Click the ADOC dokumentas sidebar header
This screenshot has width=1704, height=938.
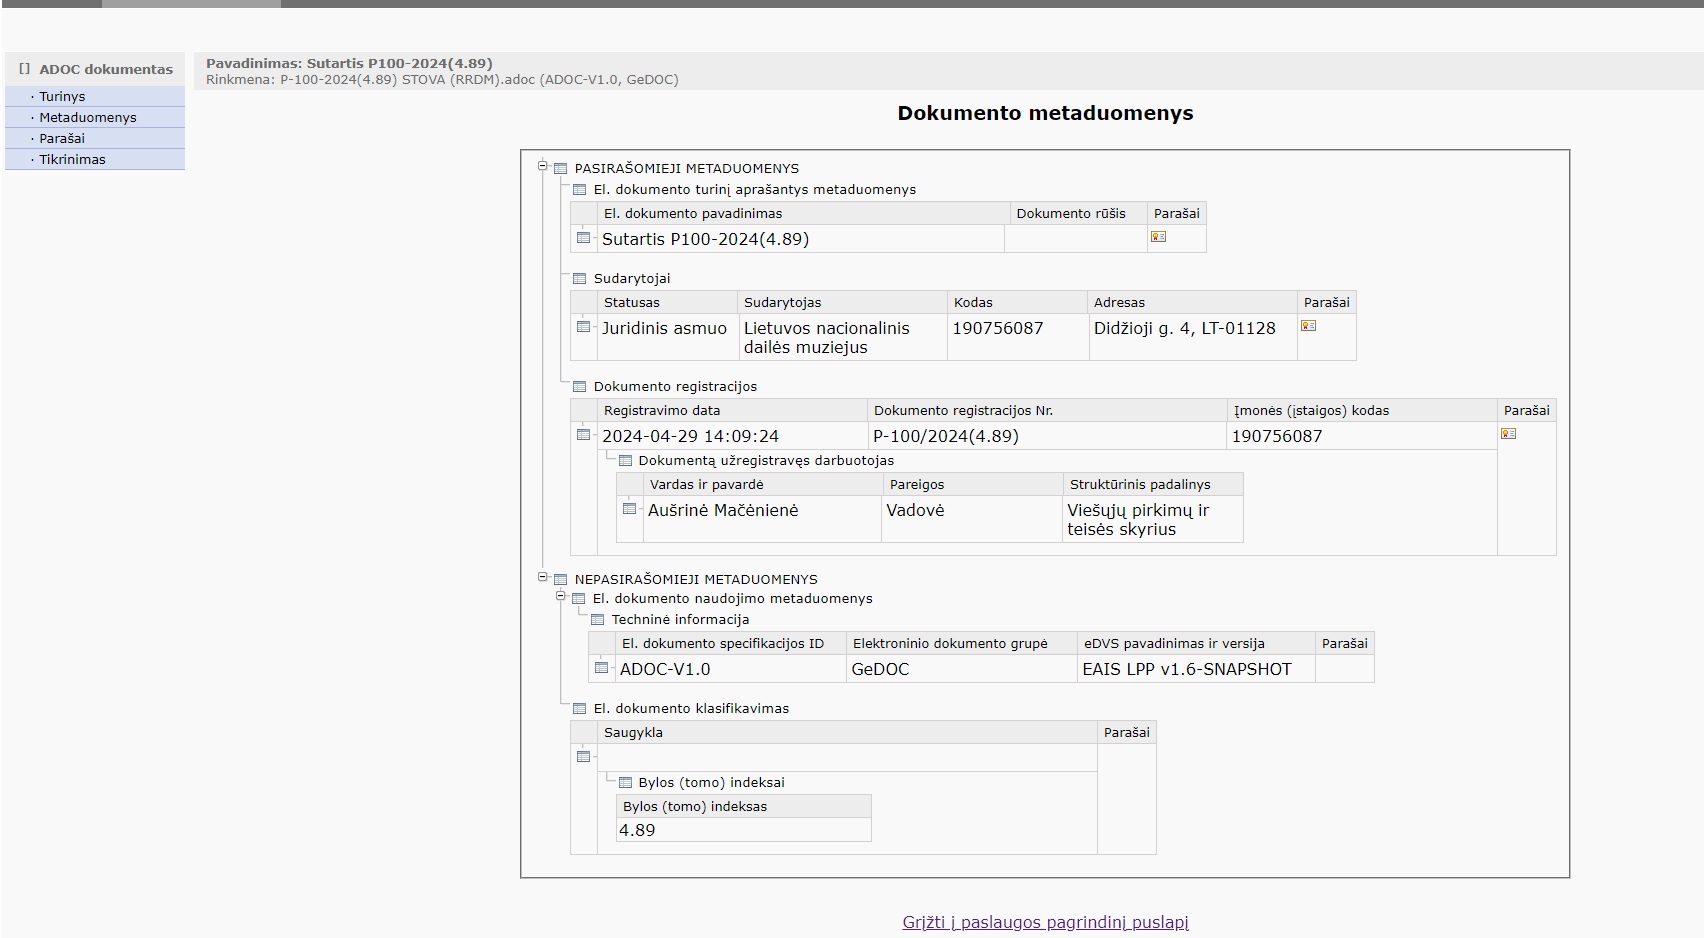point(105,69)
